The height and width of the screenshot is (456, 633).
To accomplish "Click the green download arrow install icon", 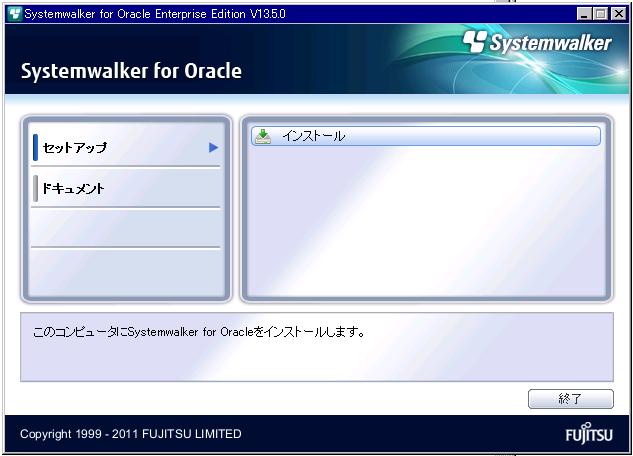I will (x=263, y=136).
